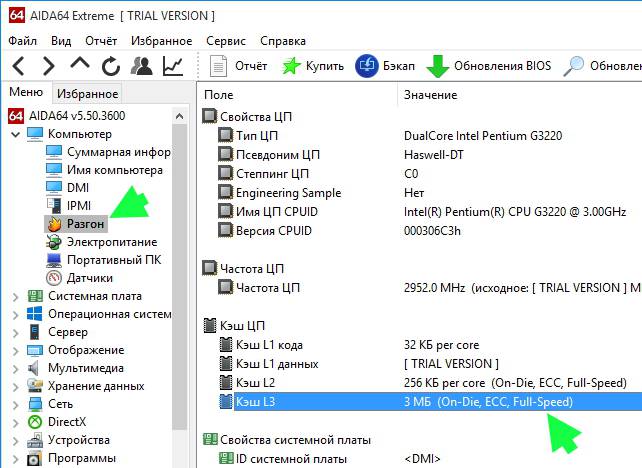Open the Отчёт menu
642x468 pixels.
point(101,41)
